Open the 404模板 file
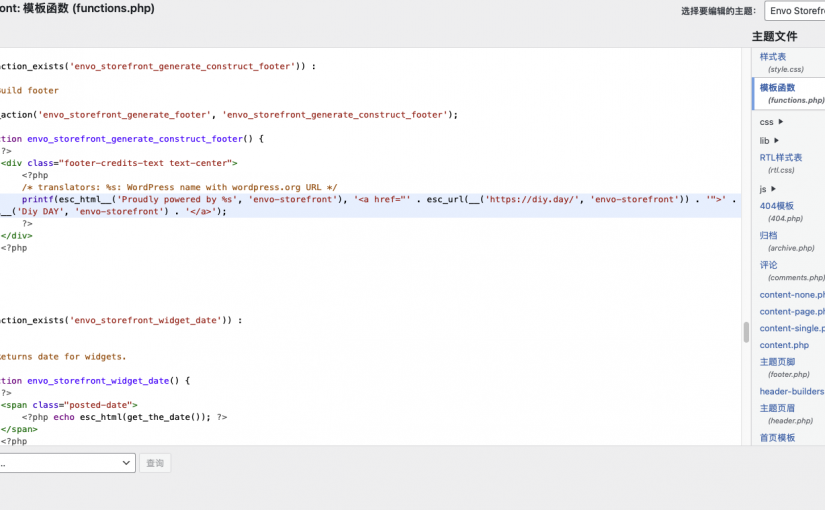Image resolution: width=825 pixels, height=510 pixels. point(777,206)
